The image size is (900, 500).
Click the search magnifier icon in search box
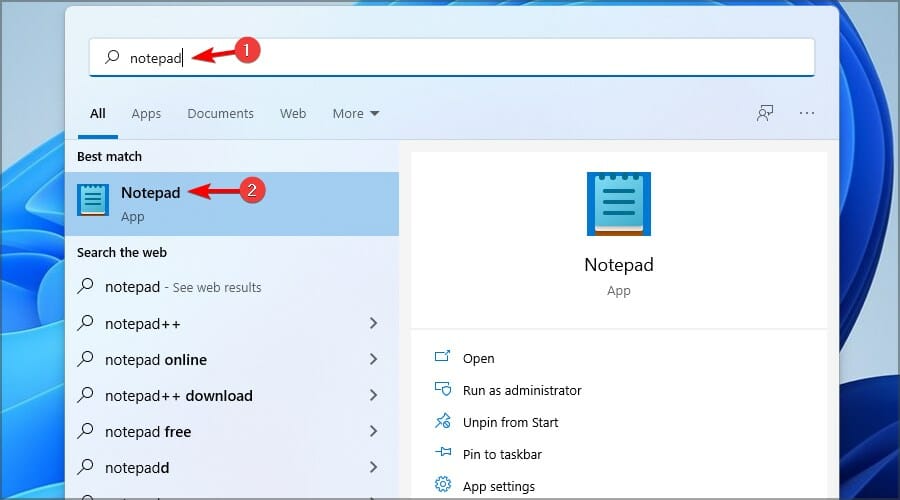click(112, 57)
